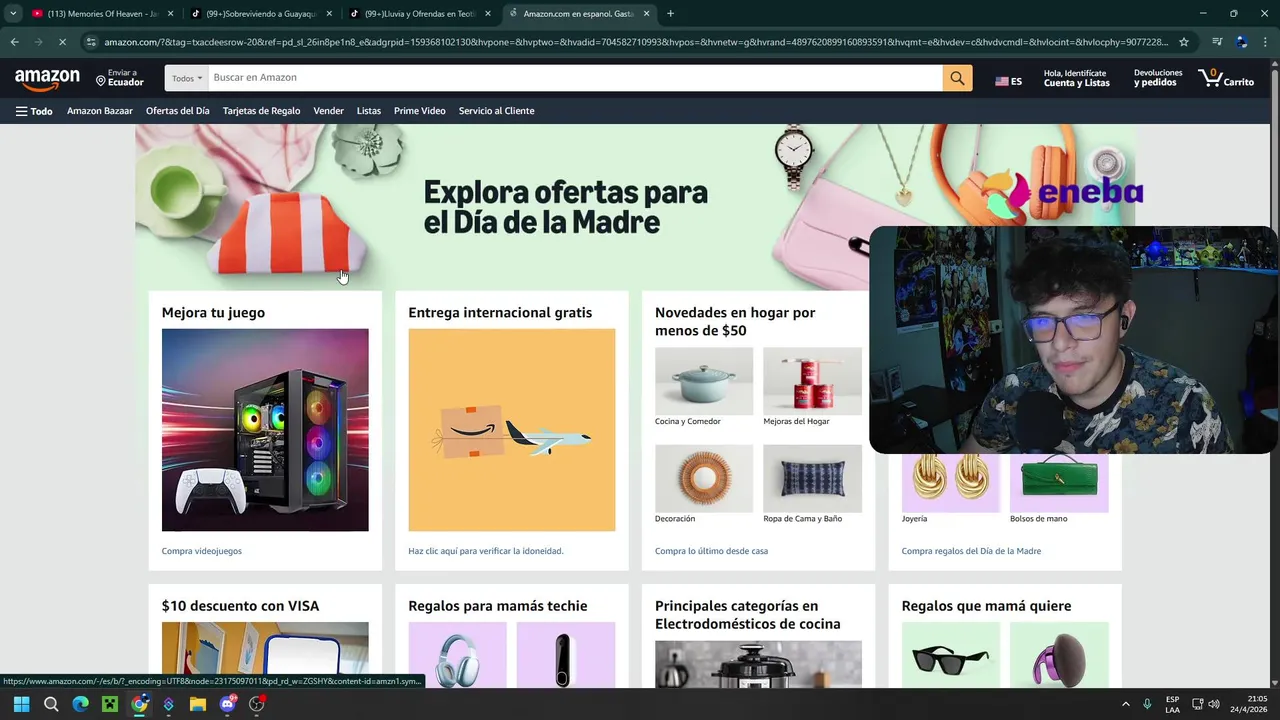This screenshot has height=720, width=1280.
Task: Go to Prime Video
Action: [x=420, y=111]
